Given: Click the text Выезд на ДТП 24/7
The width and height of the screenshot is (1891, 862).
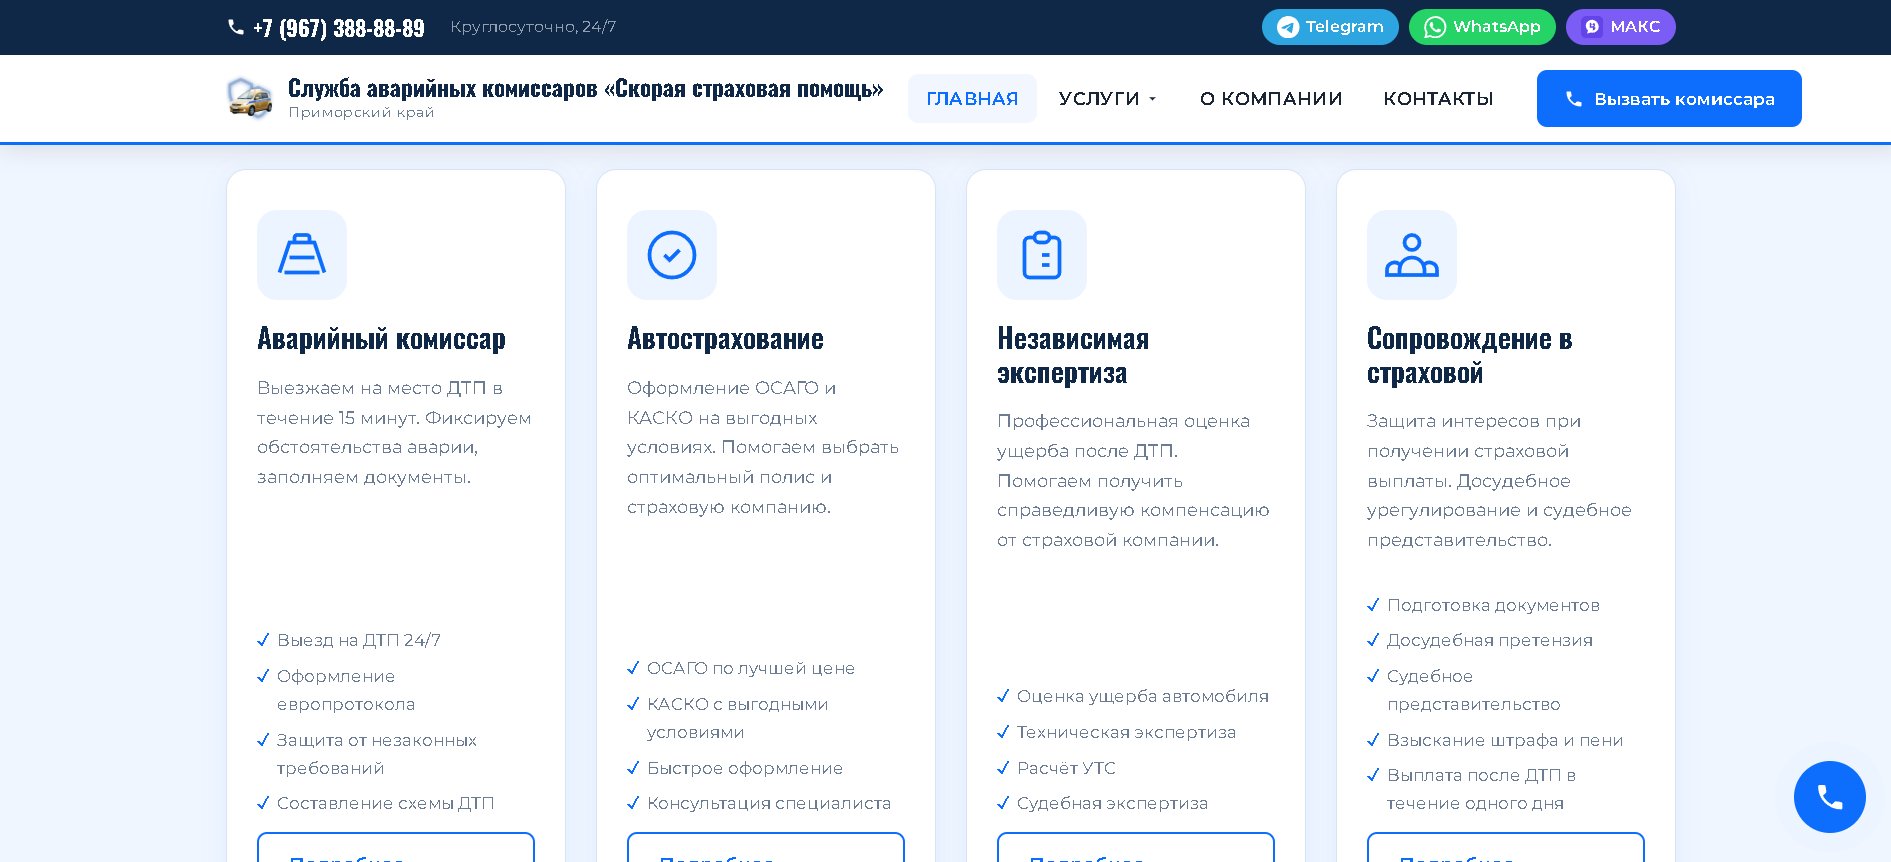Looking at the screenshot, I should (359, 640).
